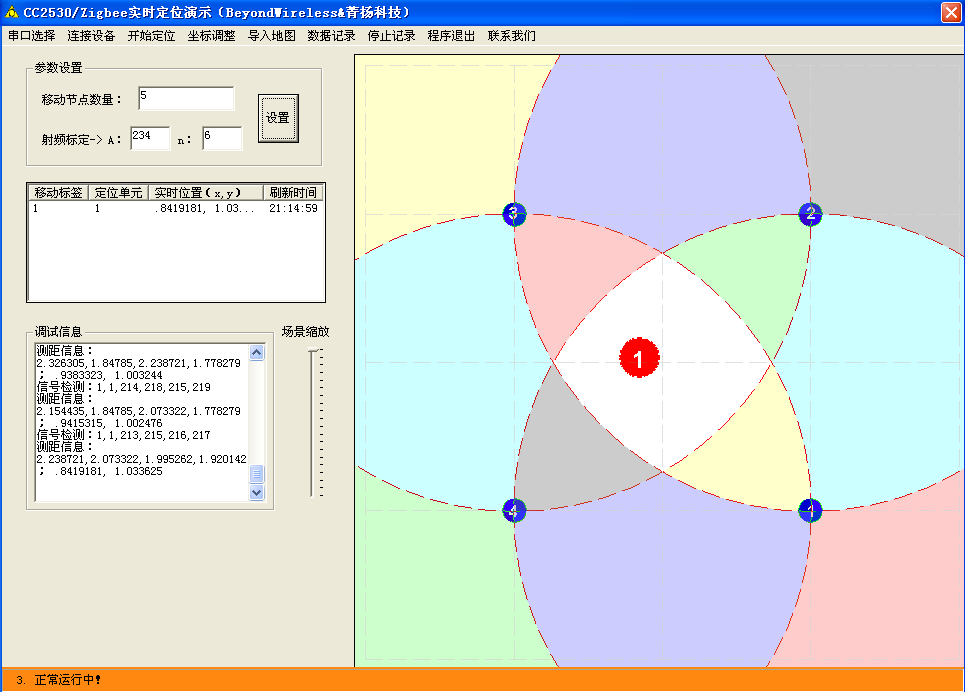Select blue anchor node 4 on map

[514, 510]
